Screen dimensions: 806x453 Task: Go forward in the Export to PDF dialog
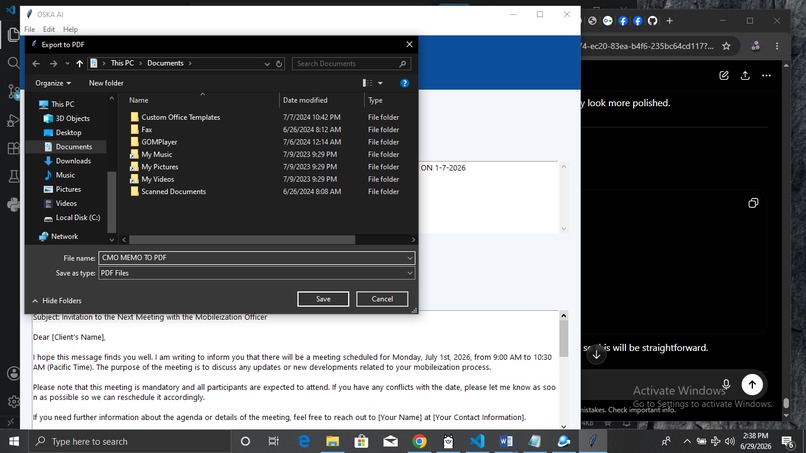pyautogui.click(x=53, y=64)
